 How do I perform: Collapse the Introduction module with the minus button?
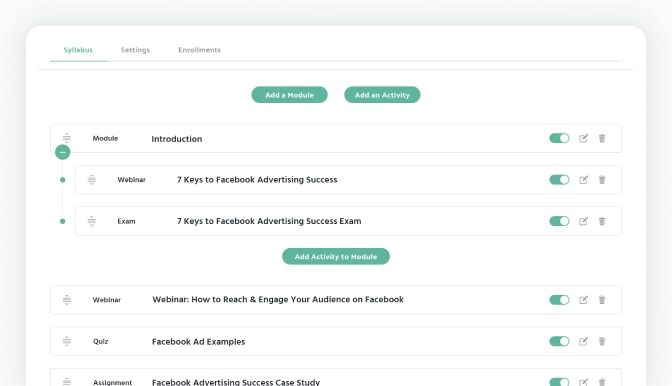pos(63,152)
